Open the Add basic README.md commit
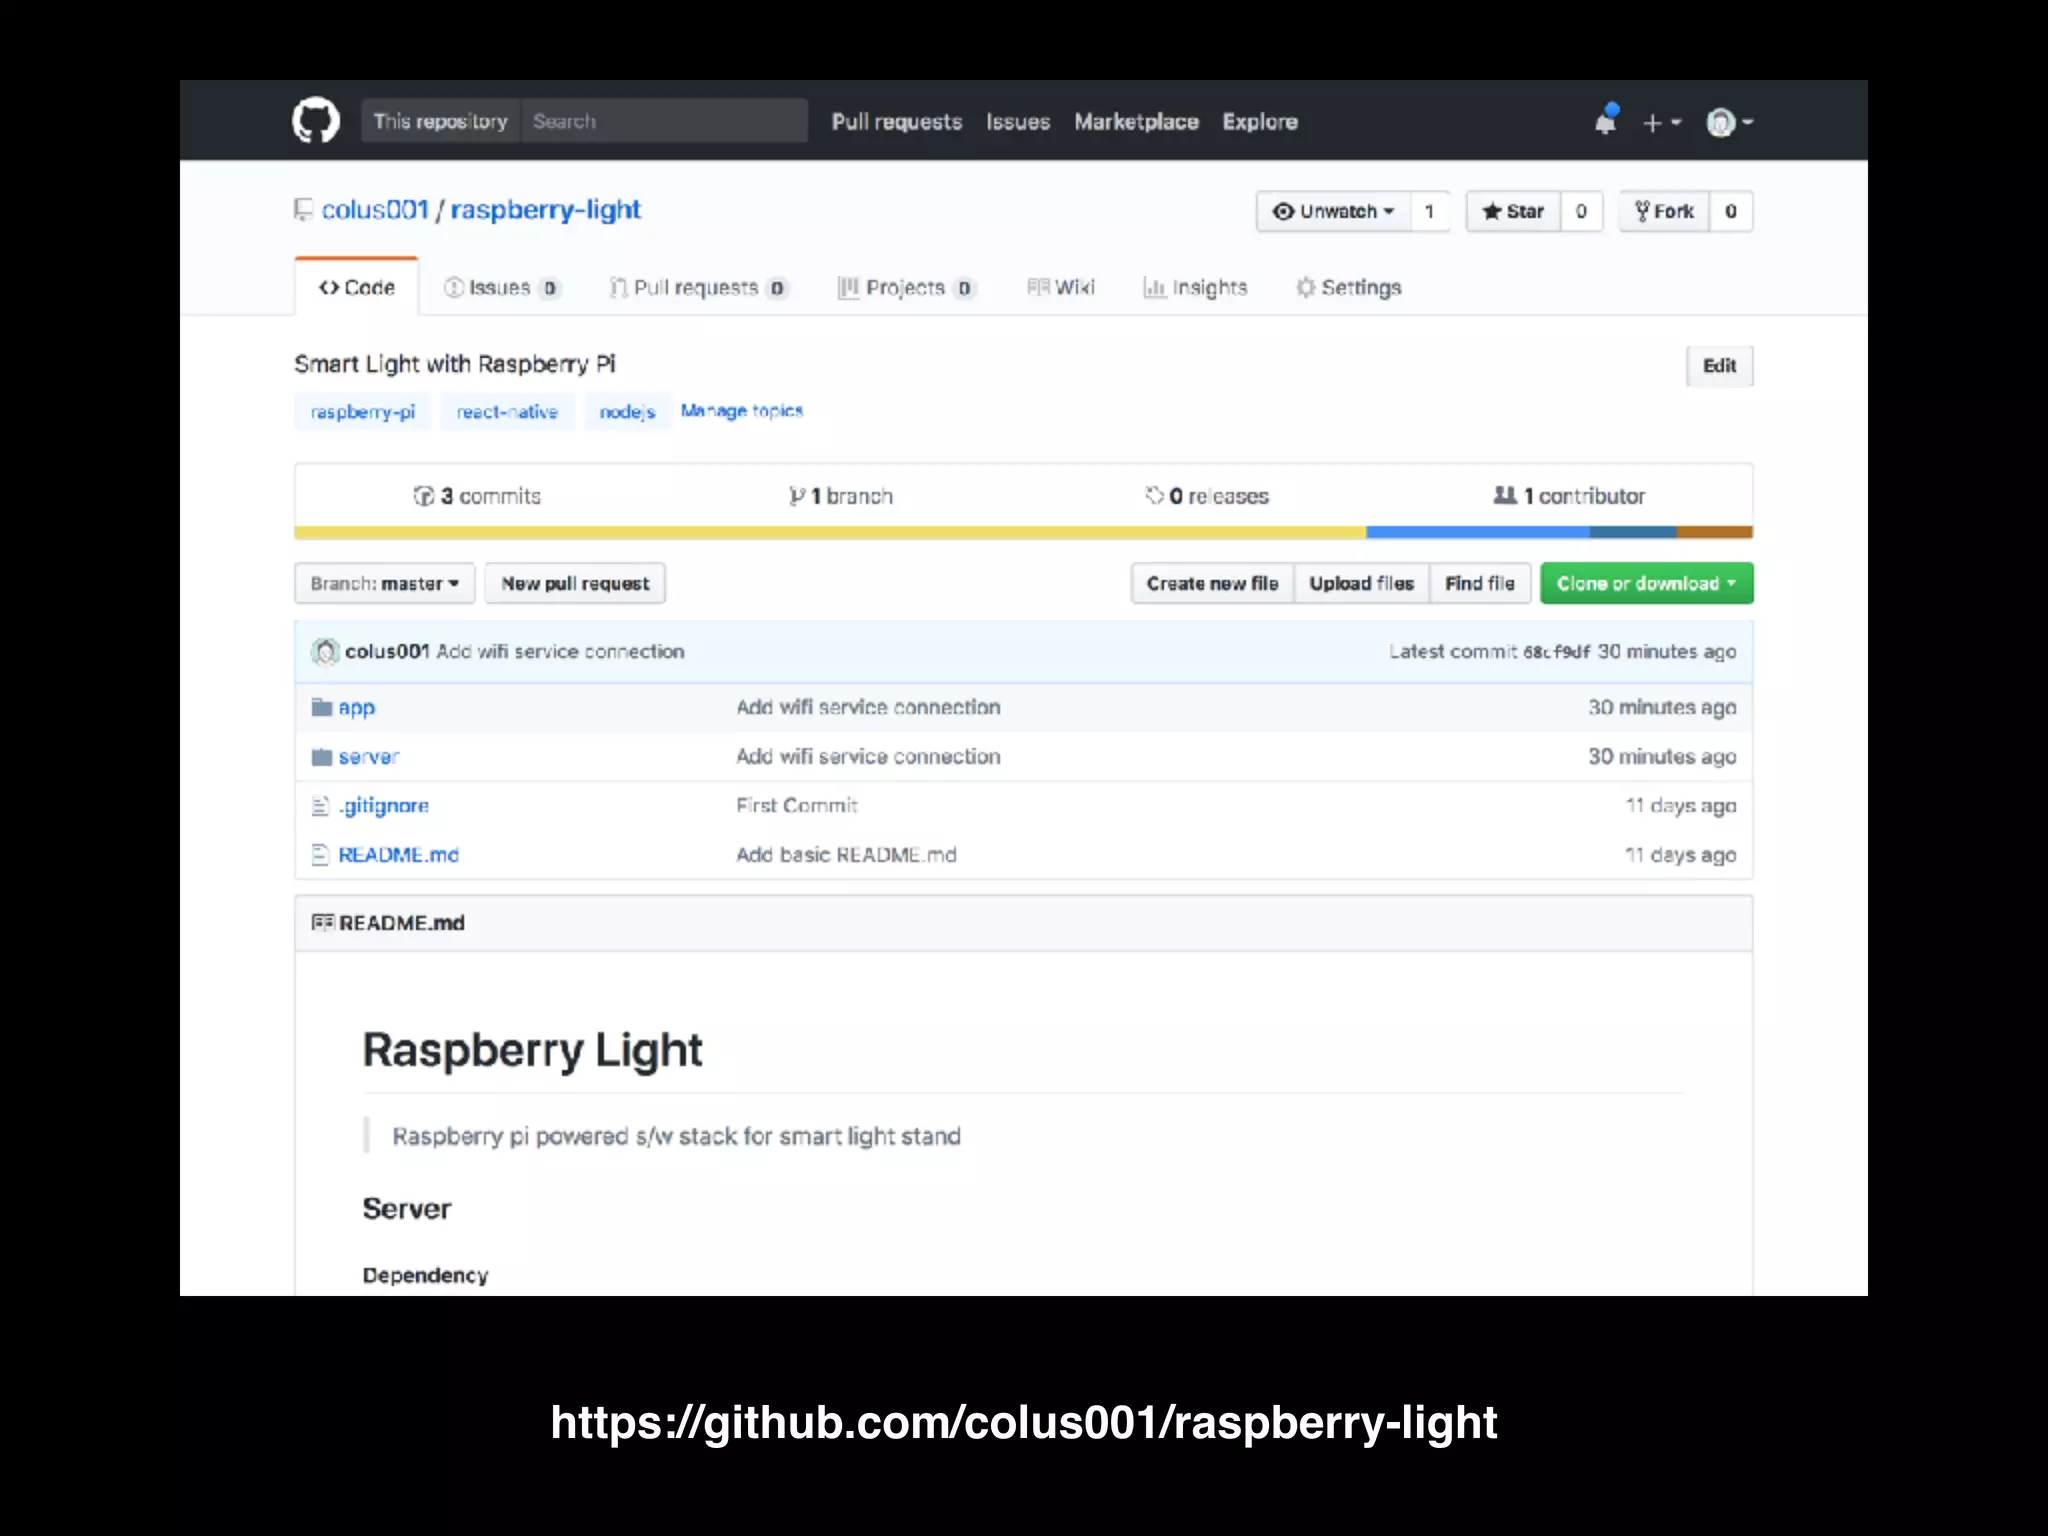Image resolution: width=2048 pixels, height=1536 pixels. click(846, 855)
